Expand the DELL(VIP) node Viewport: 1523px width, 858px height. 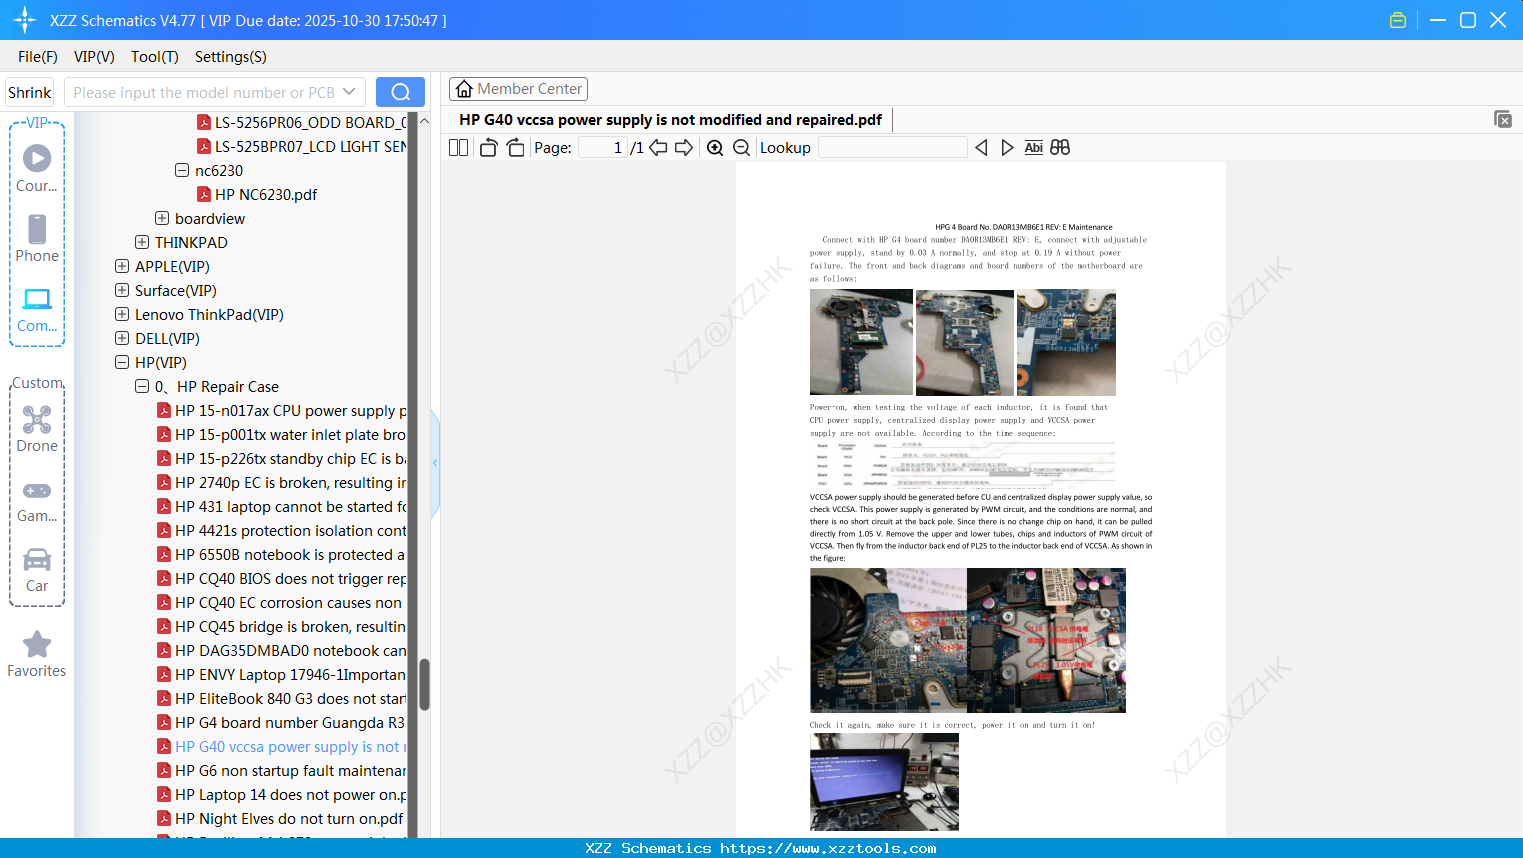[x=122, y=338]
